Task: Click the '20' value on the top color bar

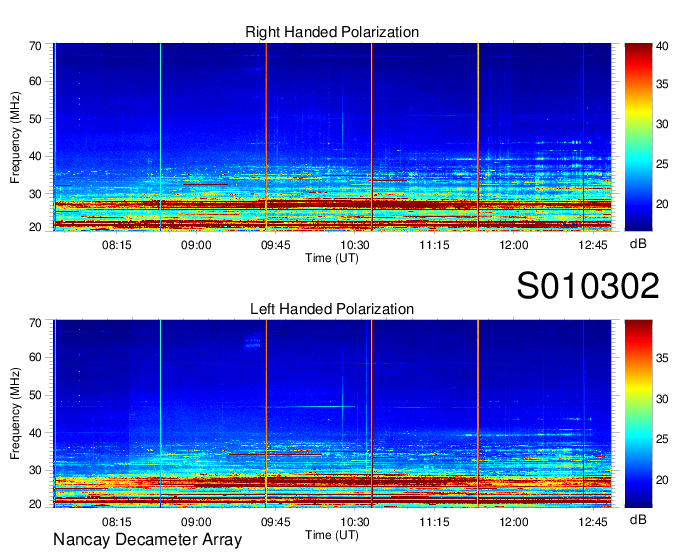Action: click(662, 204)
